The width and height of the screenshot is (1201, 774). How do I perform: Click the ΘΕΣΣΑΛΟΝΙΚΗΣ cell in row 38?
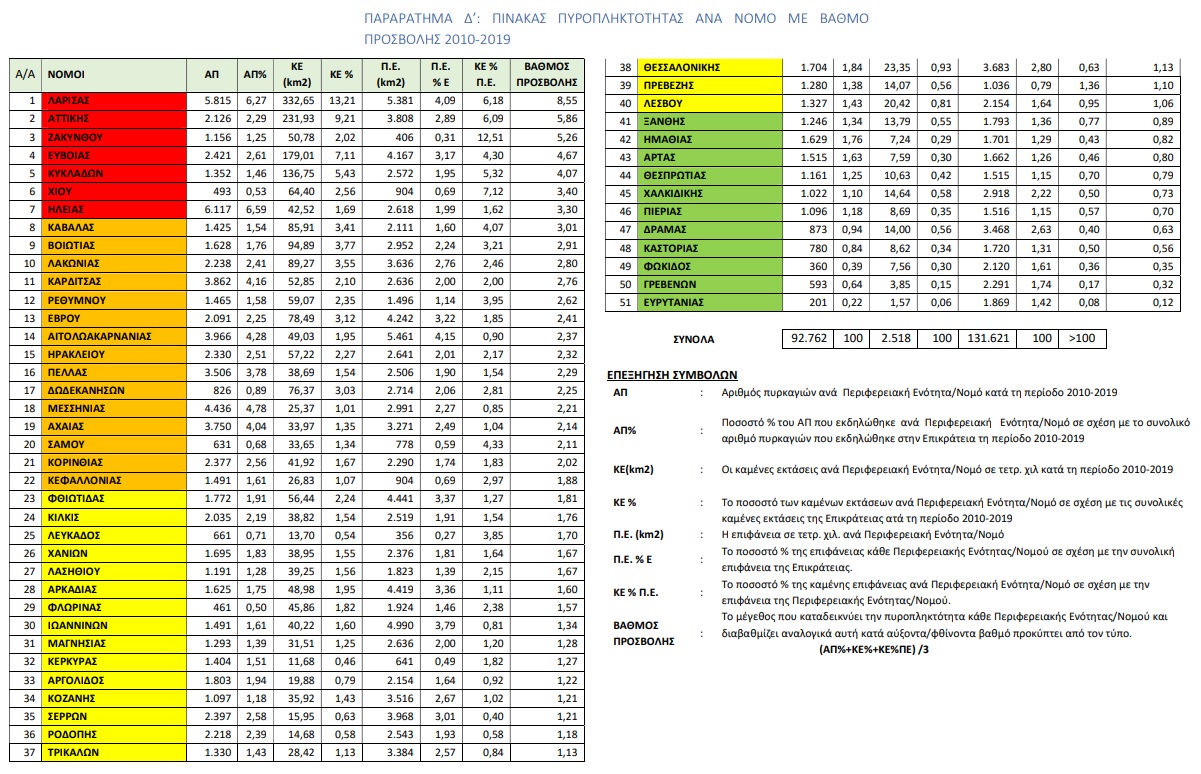(709, 67)
